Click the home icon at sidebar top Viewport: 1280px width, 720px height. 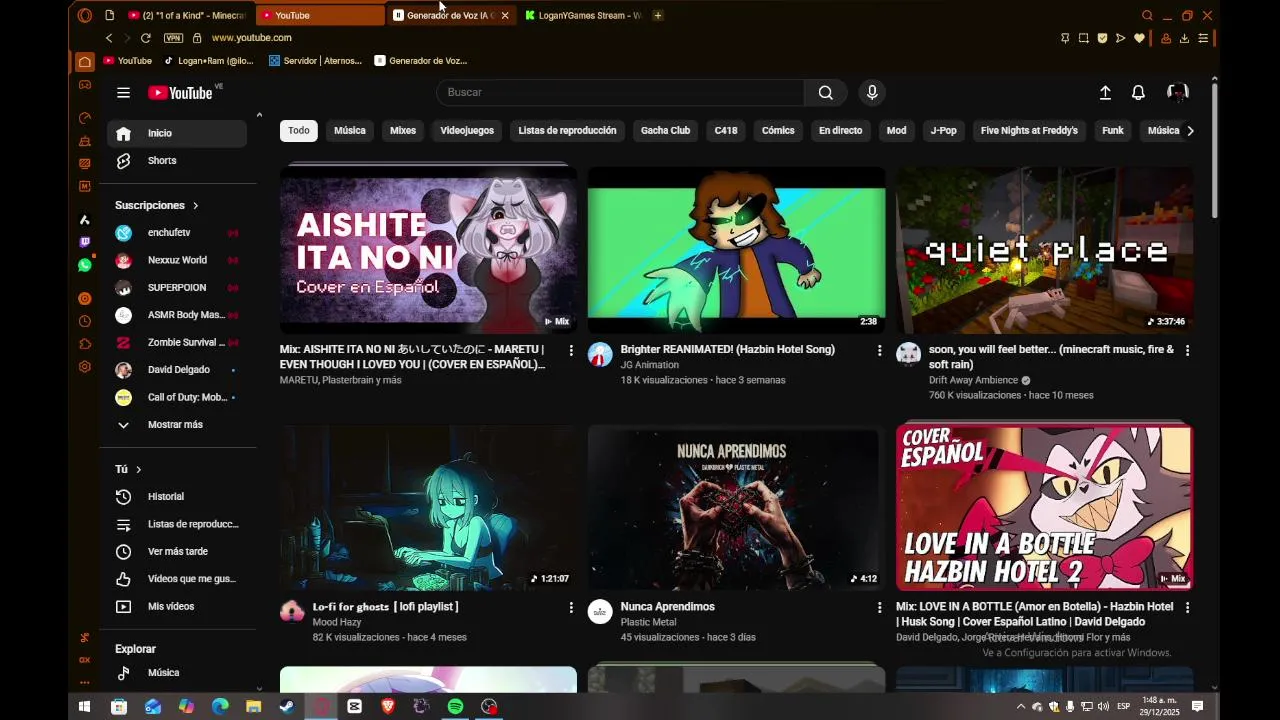(x=85, y=62)
